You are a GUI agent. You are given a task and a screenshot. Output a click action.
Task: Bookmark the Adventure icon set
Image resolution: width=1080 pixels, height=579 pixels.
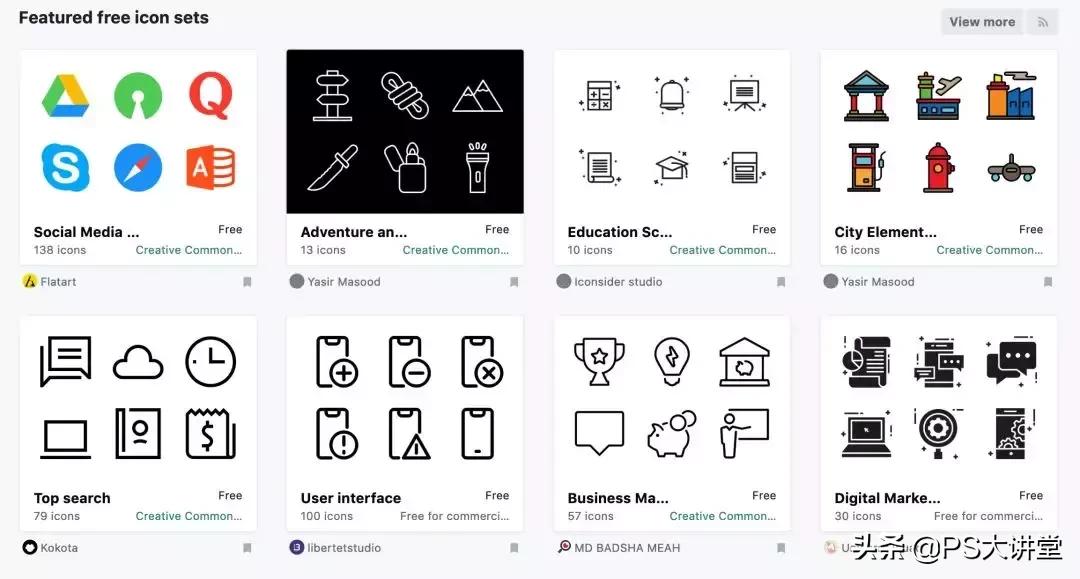click(x=514, y=282)
